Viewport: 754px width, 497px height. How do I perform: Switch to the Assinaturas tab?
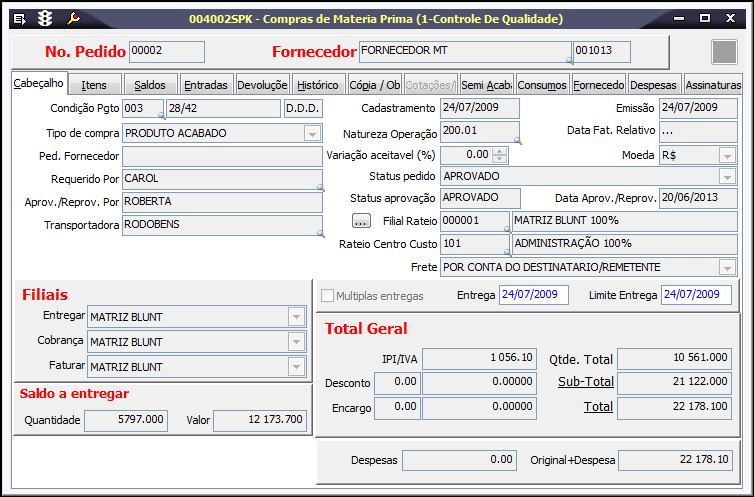(713, 85)
